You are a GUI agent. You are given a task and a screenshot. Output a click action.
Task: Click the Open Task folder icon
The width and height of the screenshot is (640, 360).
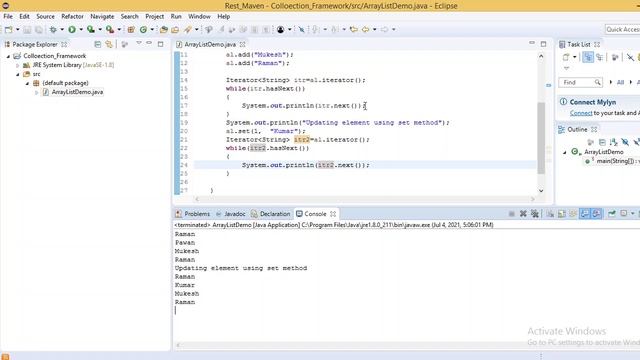[175, 29]
